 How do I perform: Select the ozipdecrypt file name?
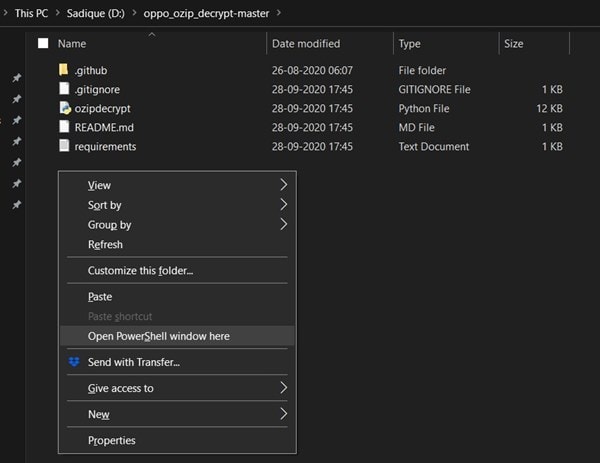click(103, 109)
